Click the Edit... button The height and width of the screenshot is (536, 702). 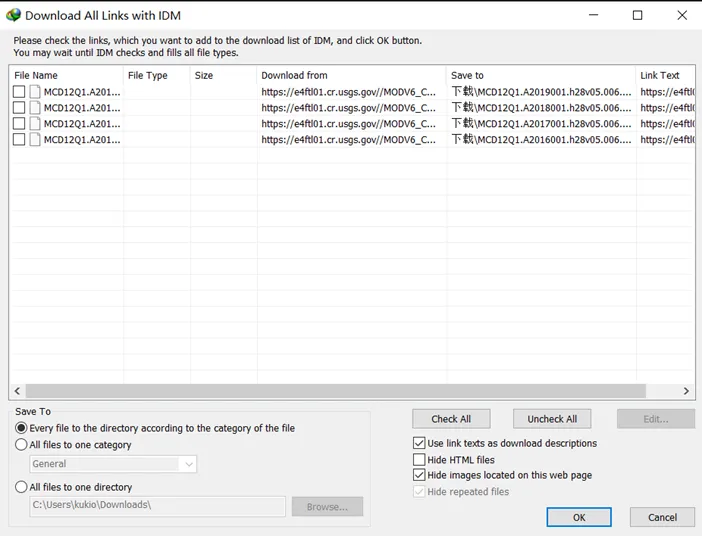[656, 419]
